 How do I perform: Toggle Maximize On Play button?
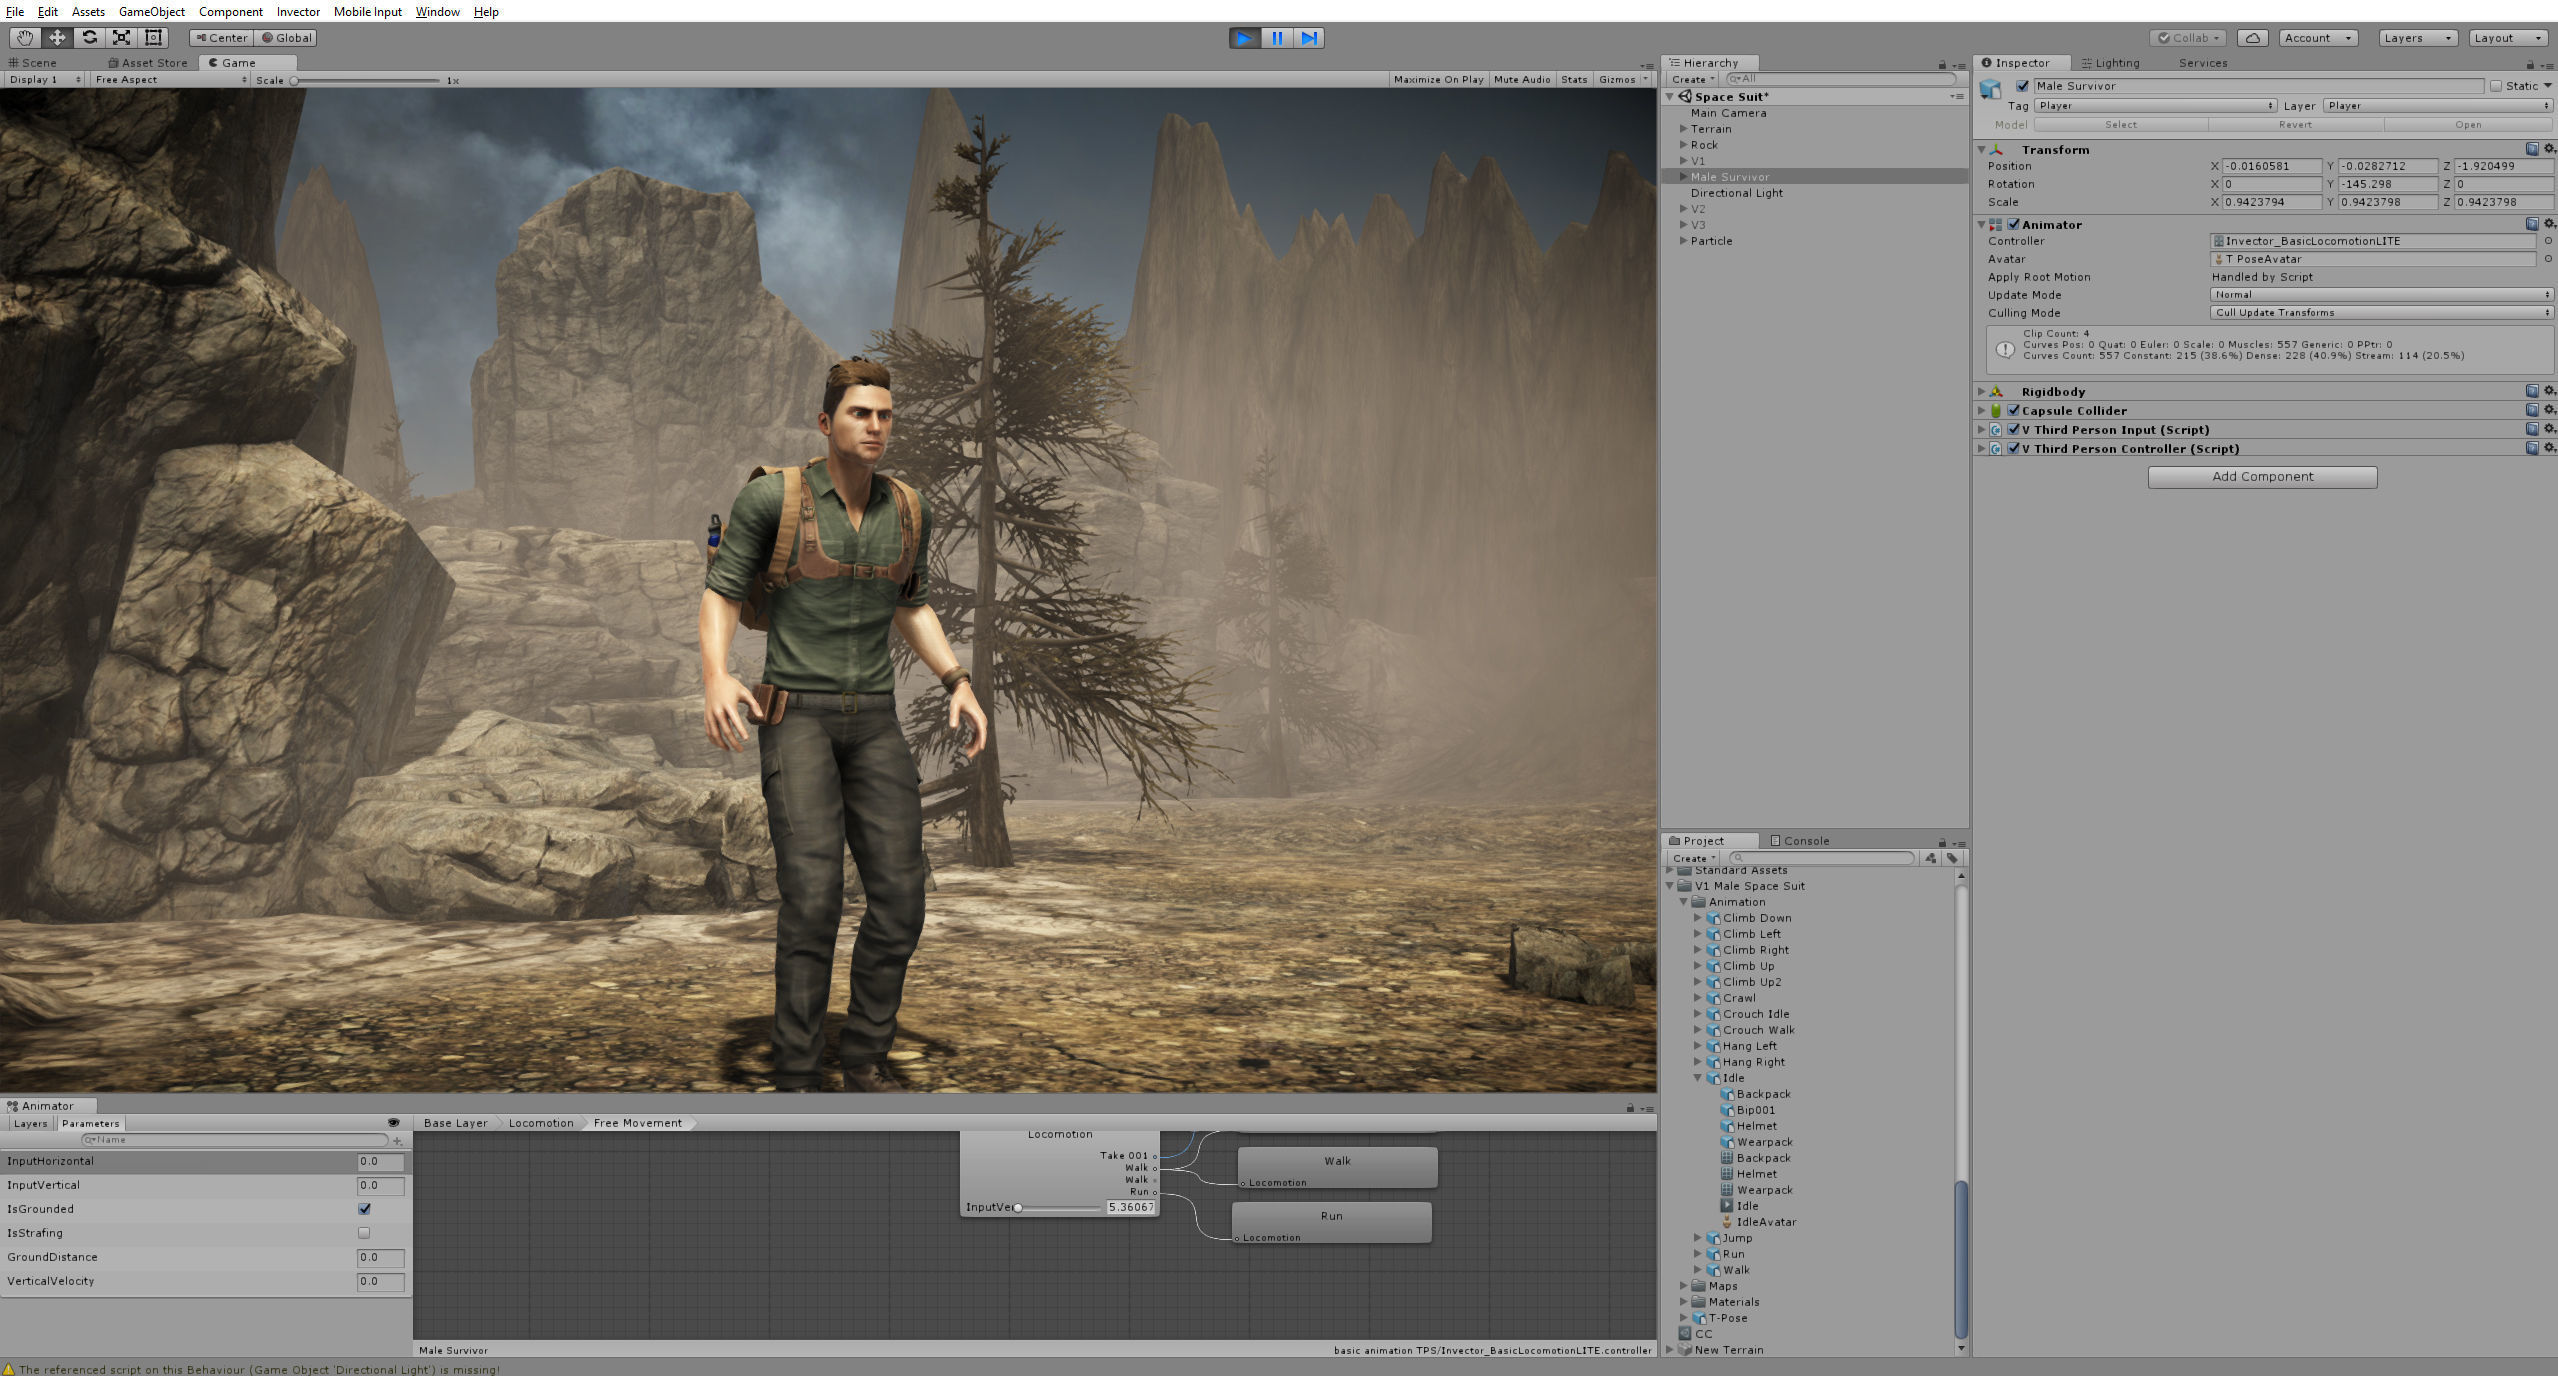coord(1438,80)
